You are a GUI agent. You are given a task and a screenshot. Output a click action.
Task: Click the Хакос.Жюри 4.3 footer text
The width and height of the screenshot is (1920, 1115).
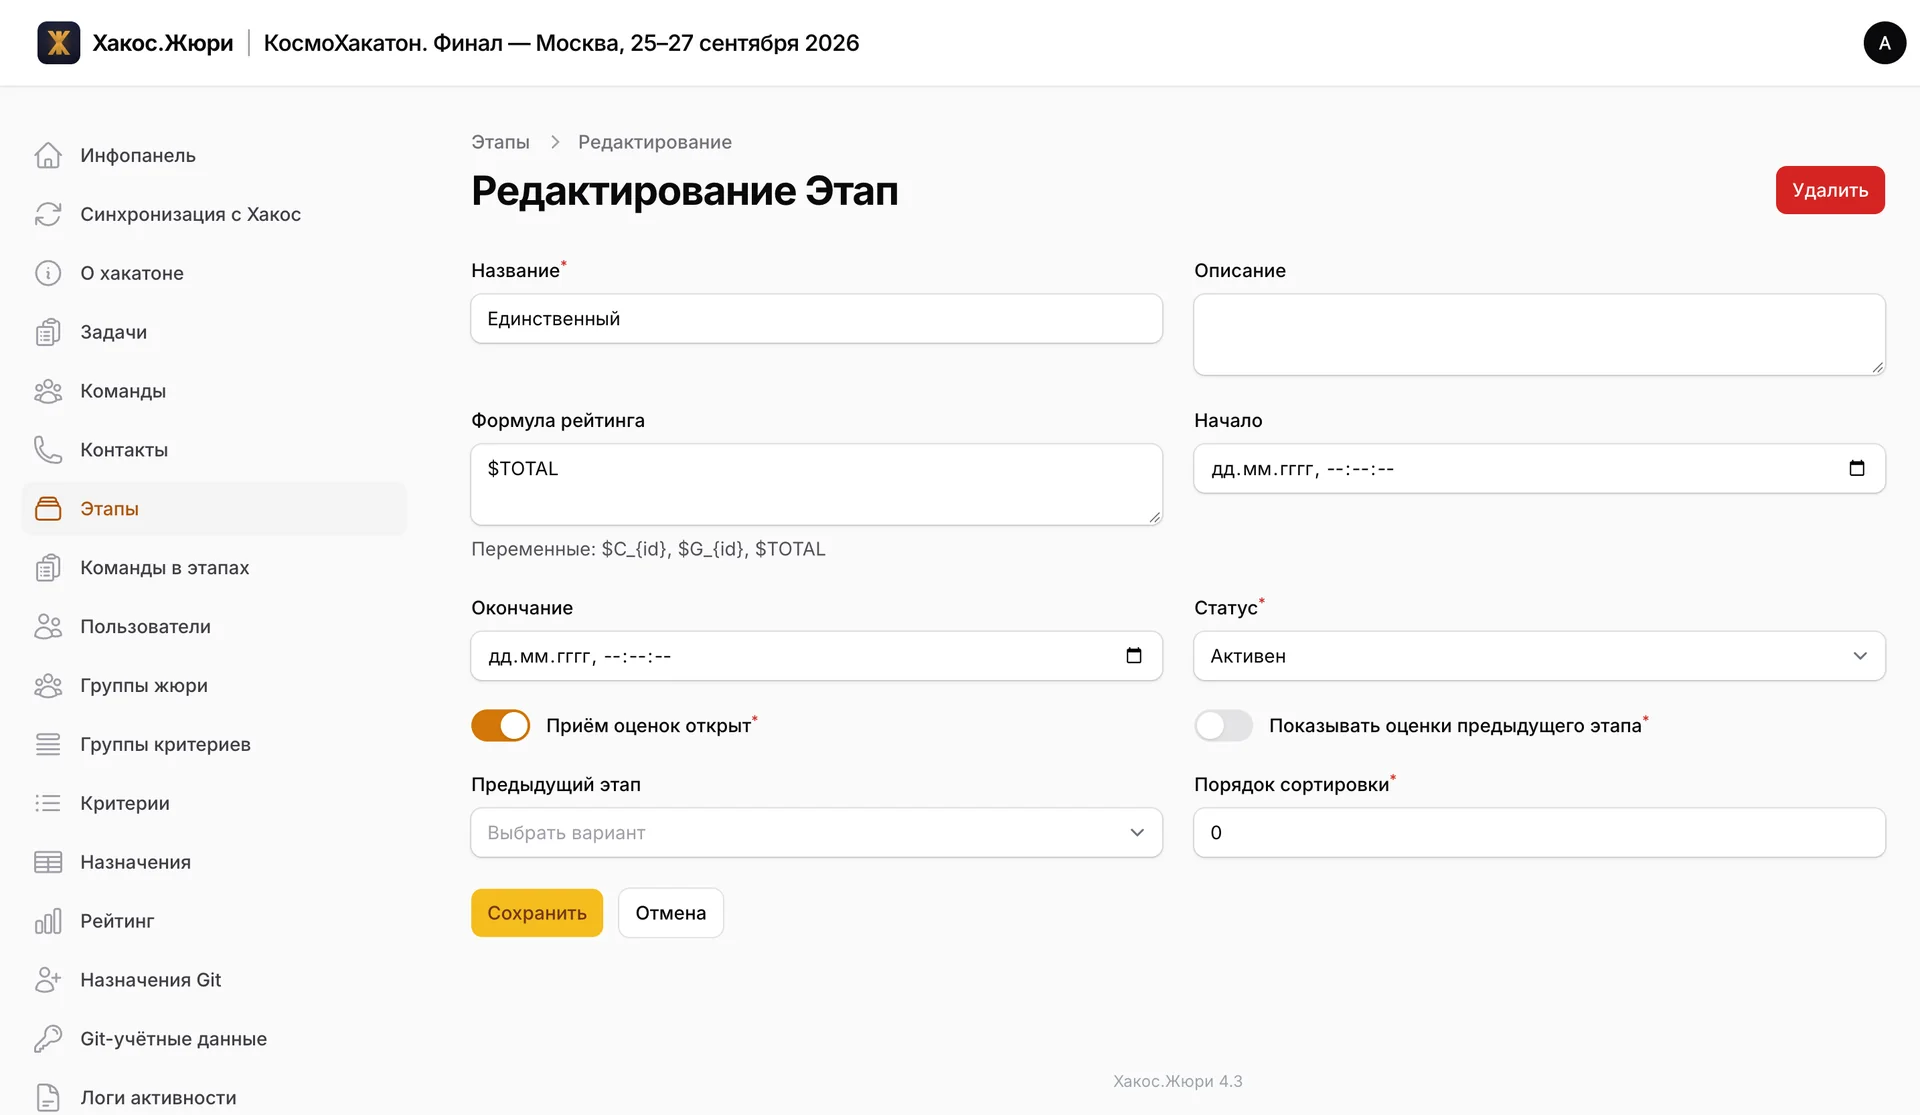(x=1178, y=1081)
